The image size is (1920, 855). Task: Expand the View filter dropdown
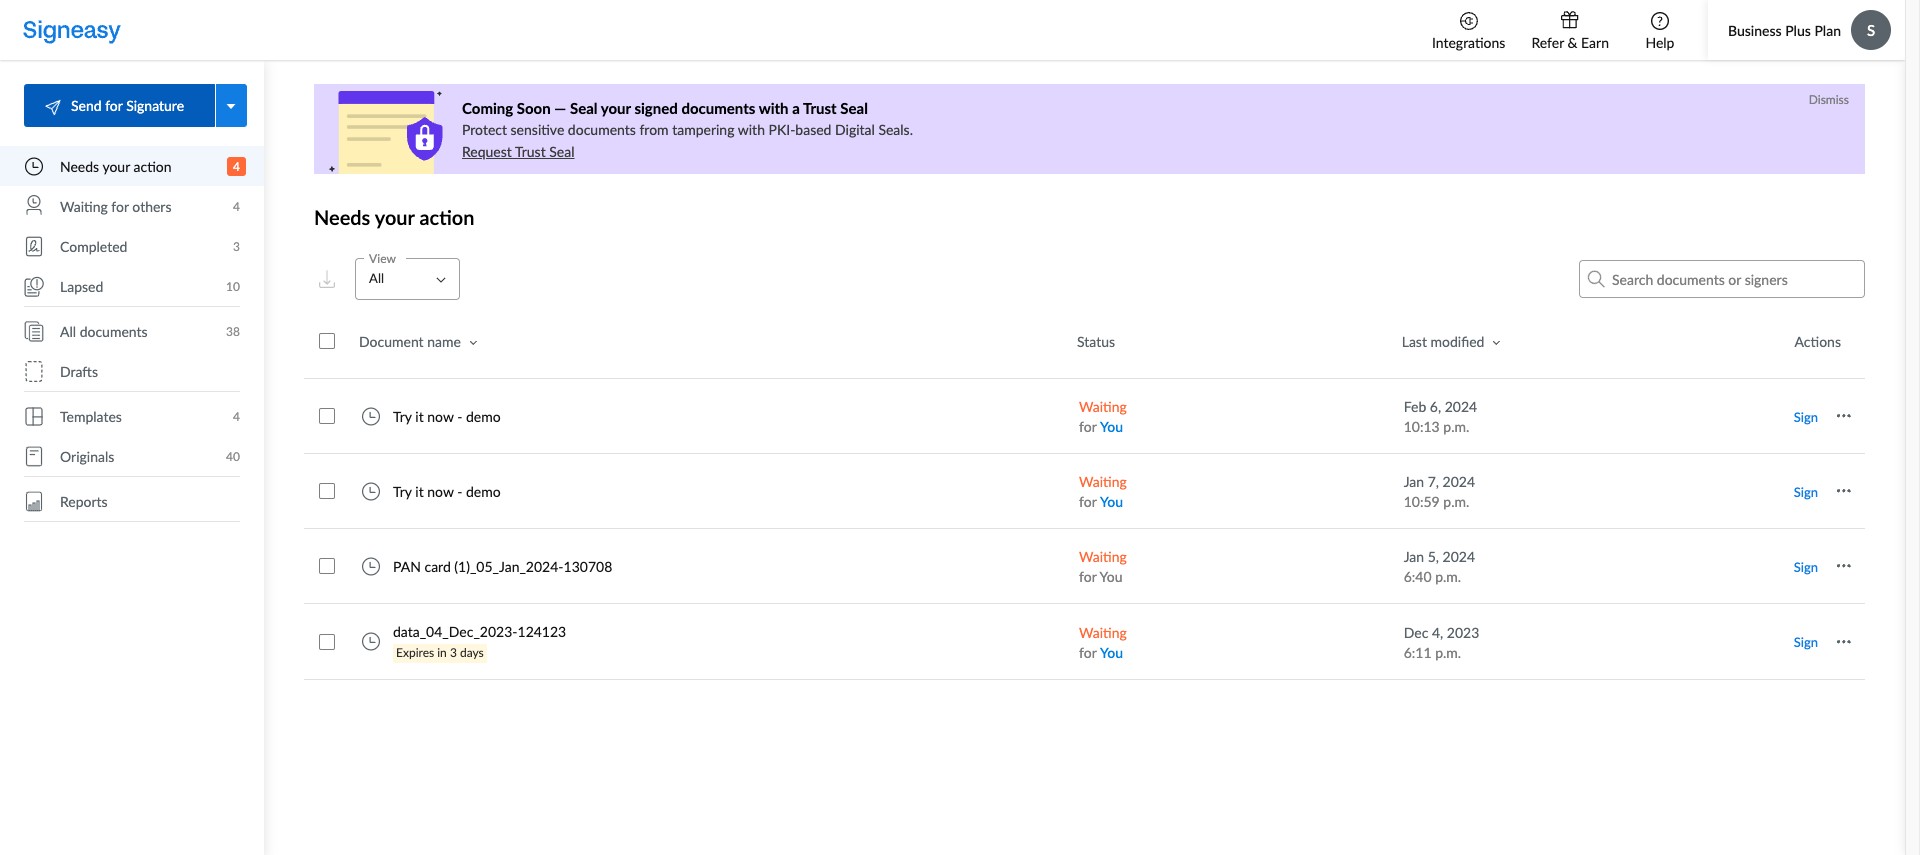coord(407,279)
